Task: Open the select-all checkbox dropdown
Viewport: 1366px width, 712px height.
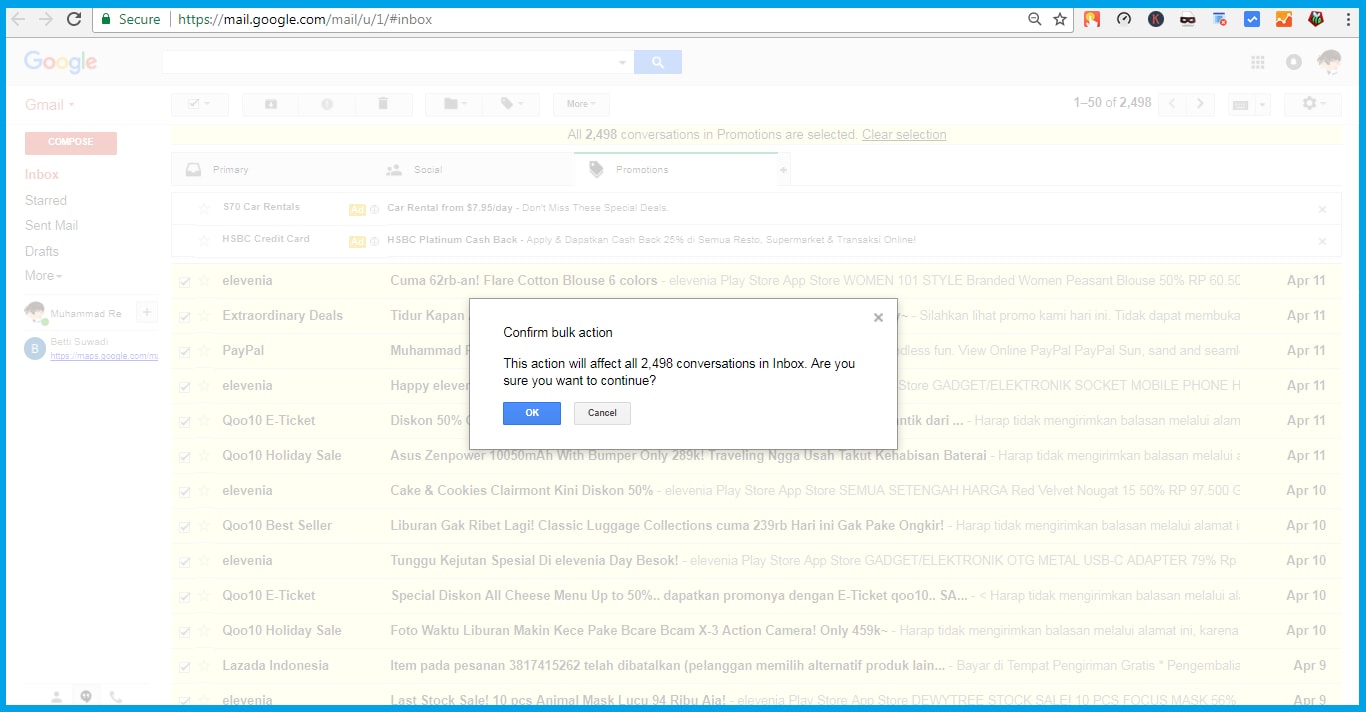Action: (x=200, y=104)
